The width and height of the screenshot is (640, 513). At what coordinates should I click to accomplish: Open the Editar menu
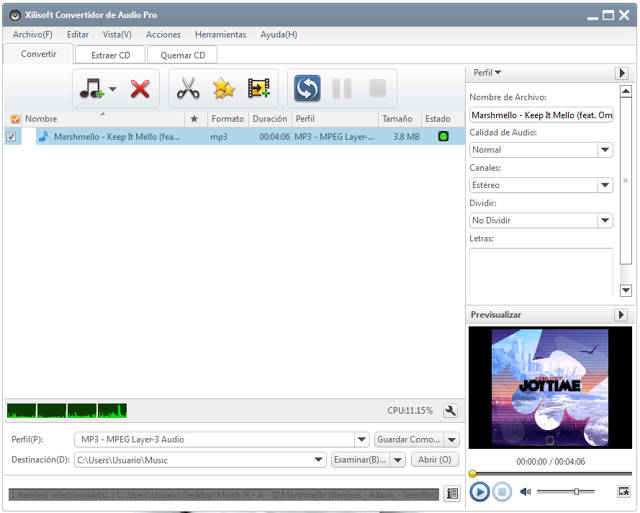[x=78, y=35]
